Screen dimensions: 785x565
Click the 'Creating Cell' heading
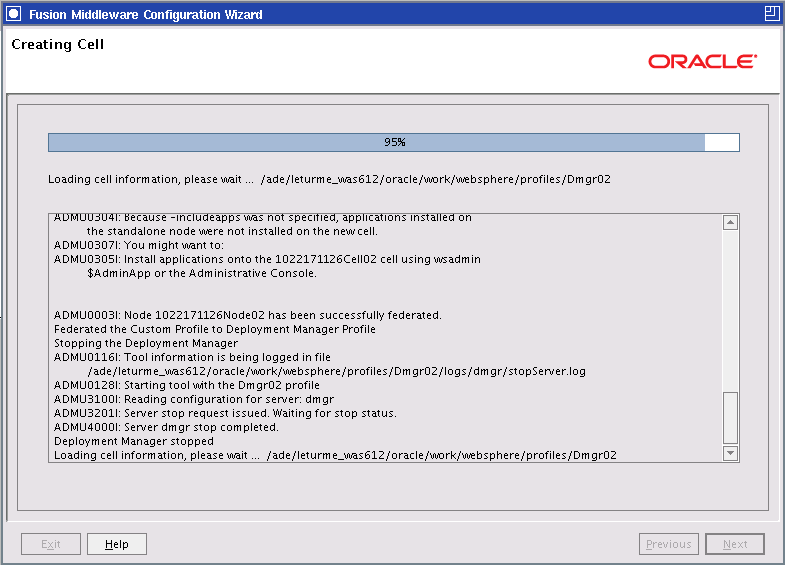(x=58, y=44)
